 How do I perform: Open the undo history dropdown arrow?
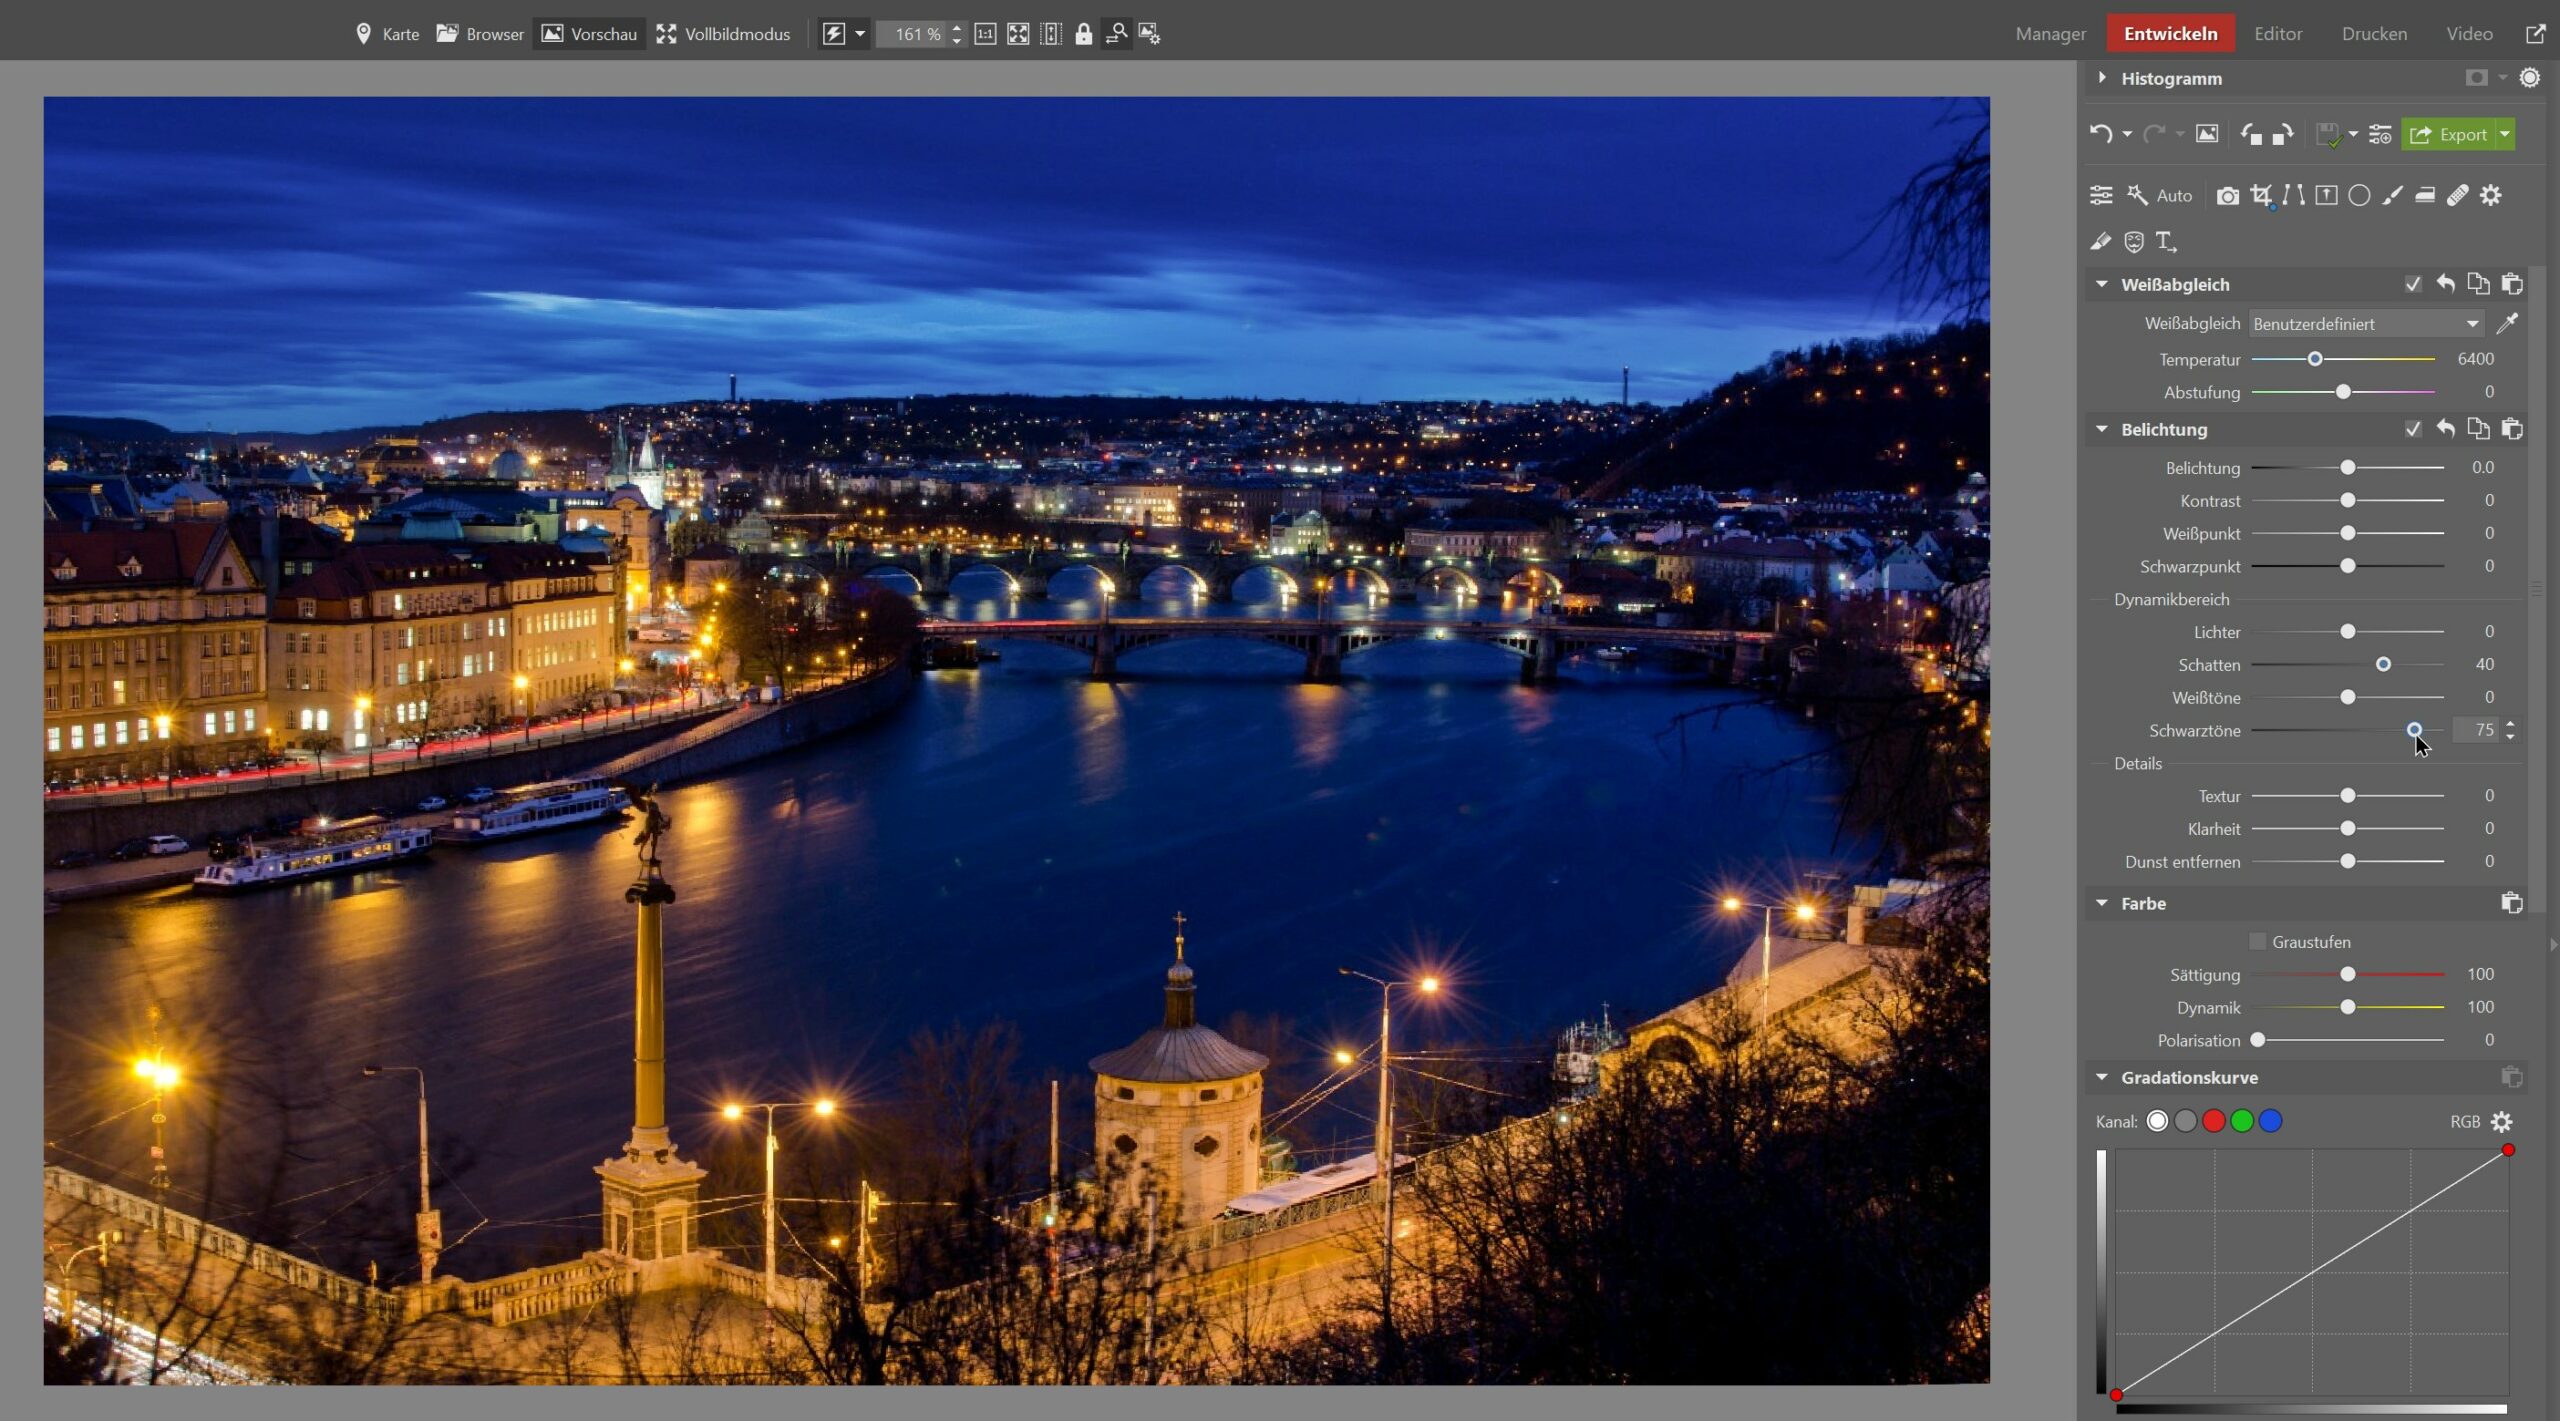pos(2127,134)
